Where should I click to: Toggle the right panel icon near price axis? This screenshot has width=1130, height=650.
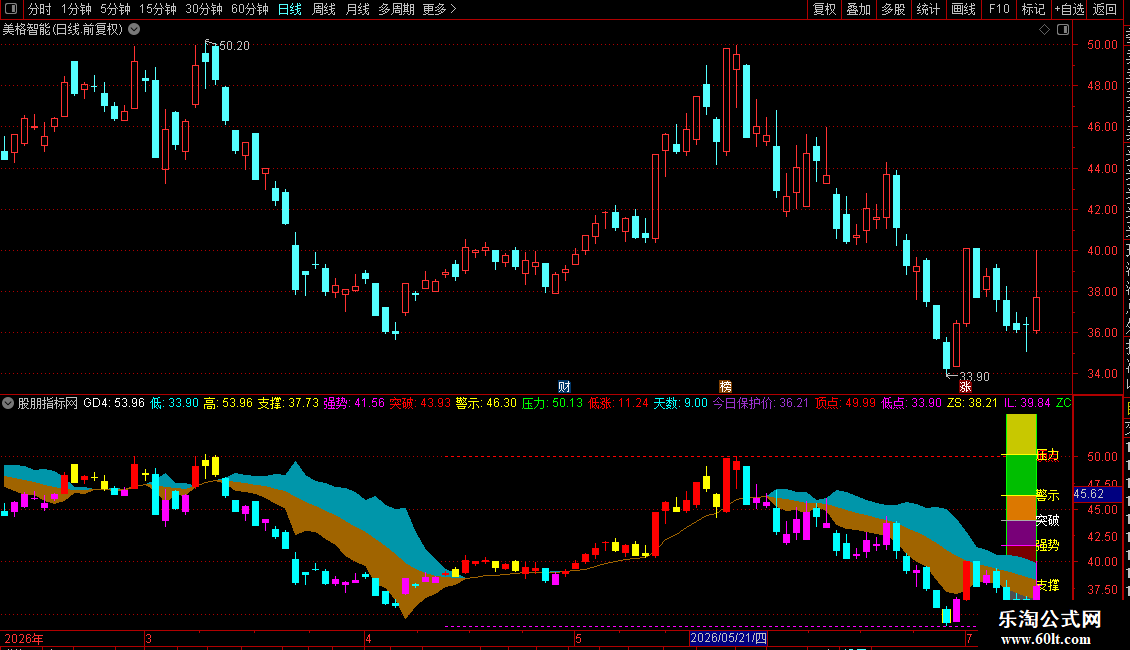coord(1062,30)
